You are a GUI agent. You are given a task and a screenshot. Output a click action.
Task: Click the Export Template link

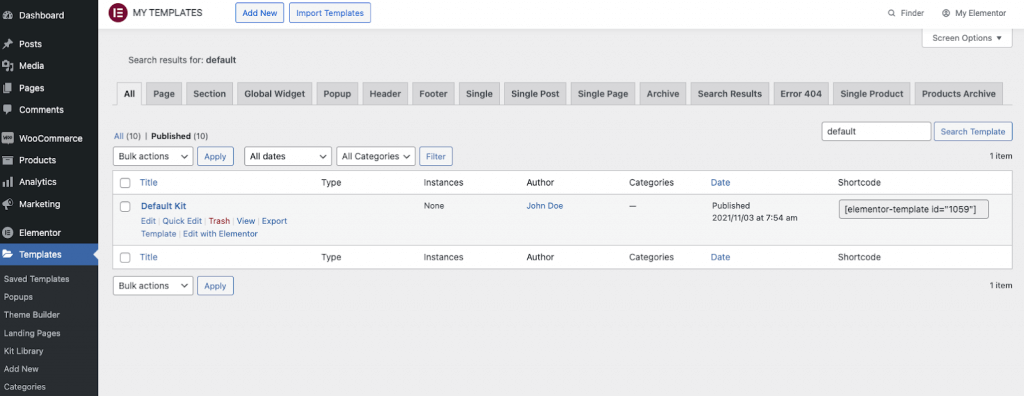274,221
